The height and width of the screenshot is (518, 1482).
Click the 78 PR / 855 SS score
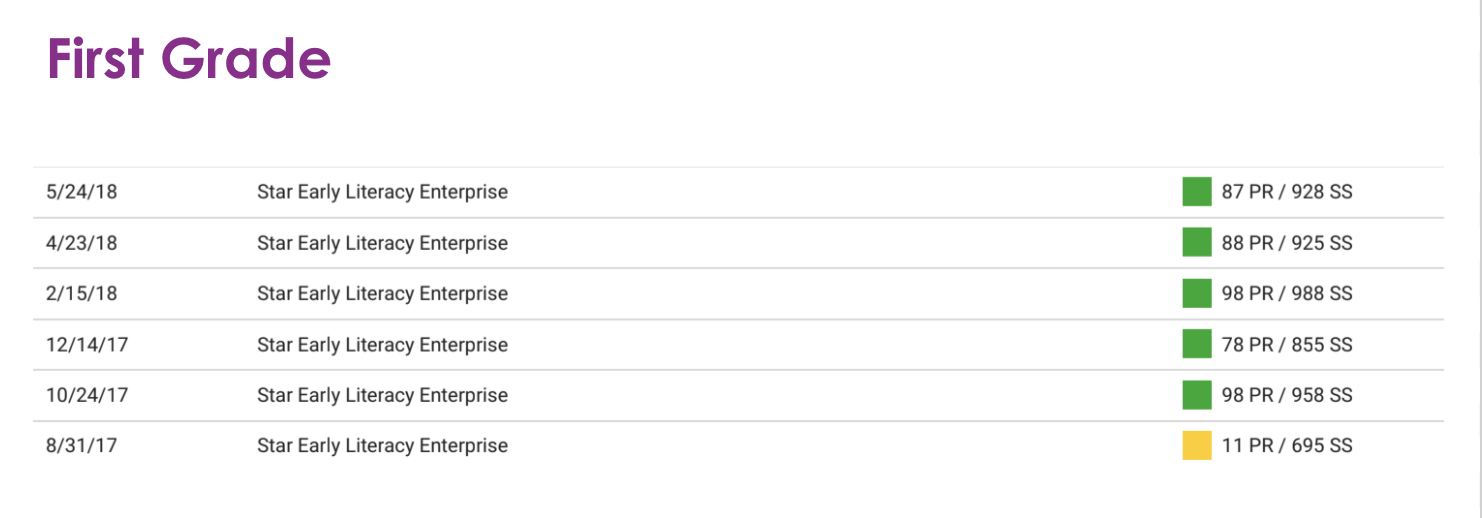(1286, 345)
